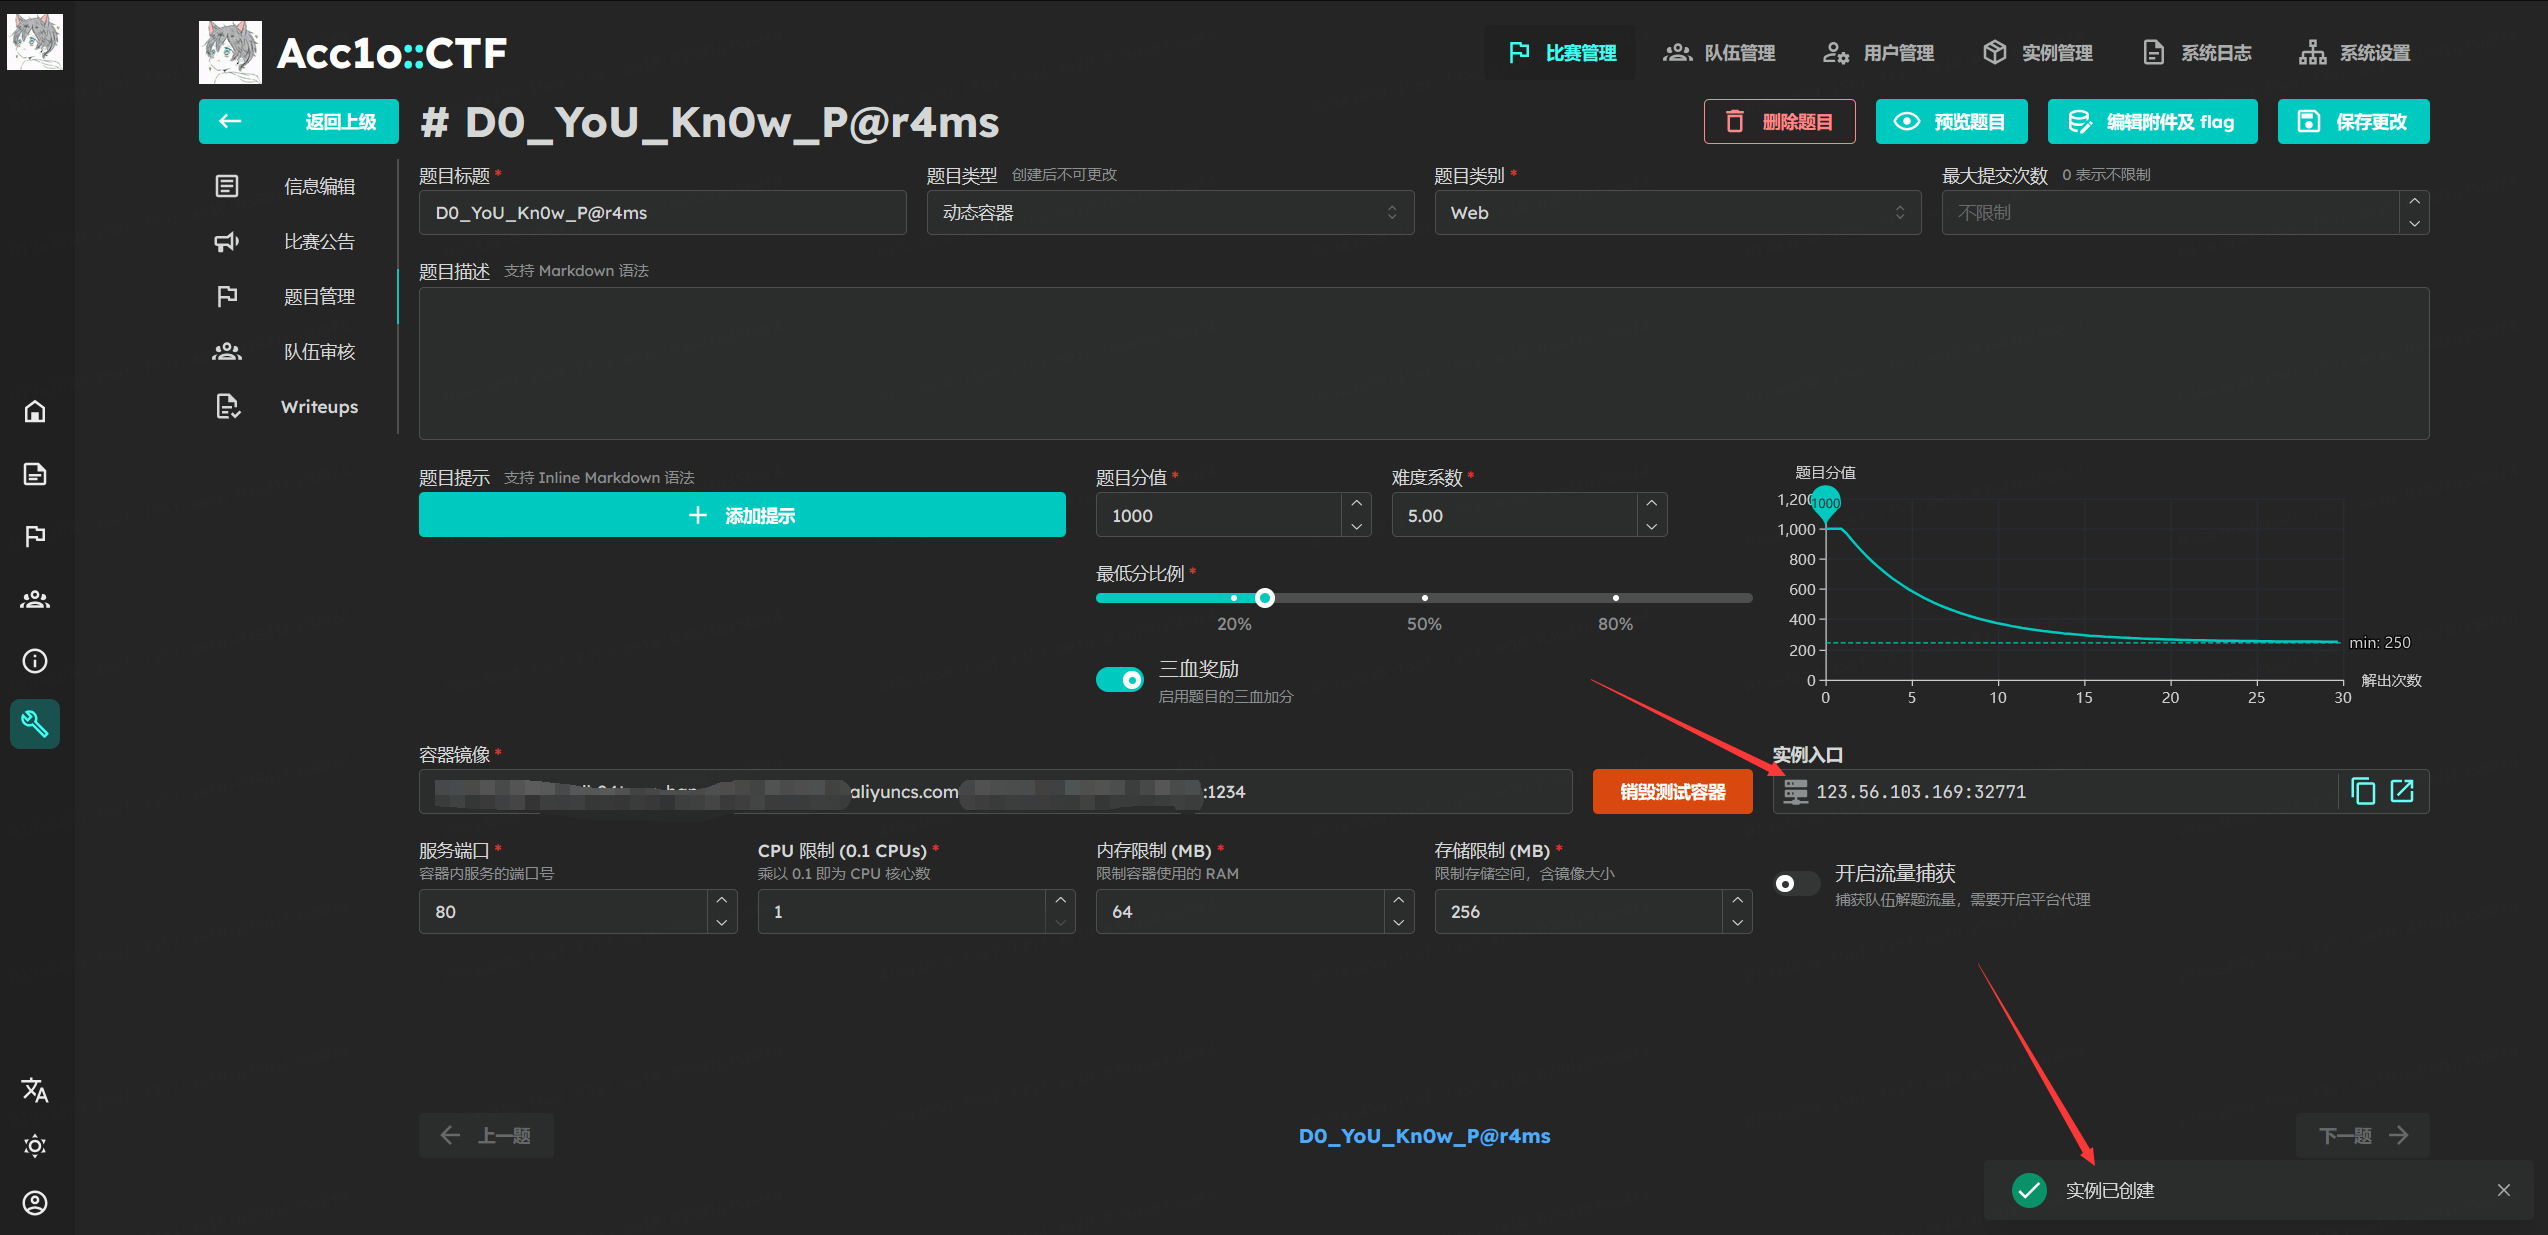Image resolution: width=2548 pixels, height=1235 pixels.
Task: Click the 题目描述 text area
Action: [x=1423, y=363]
